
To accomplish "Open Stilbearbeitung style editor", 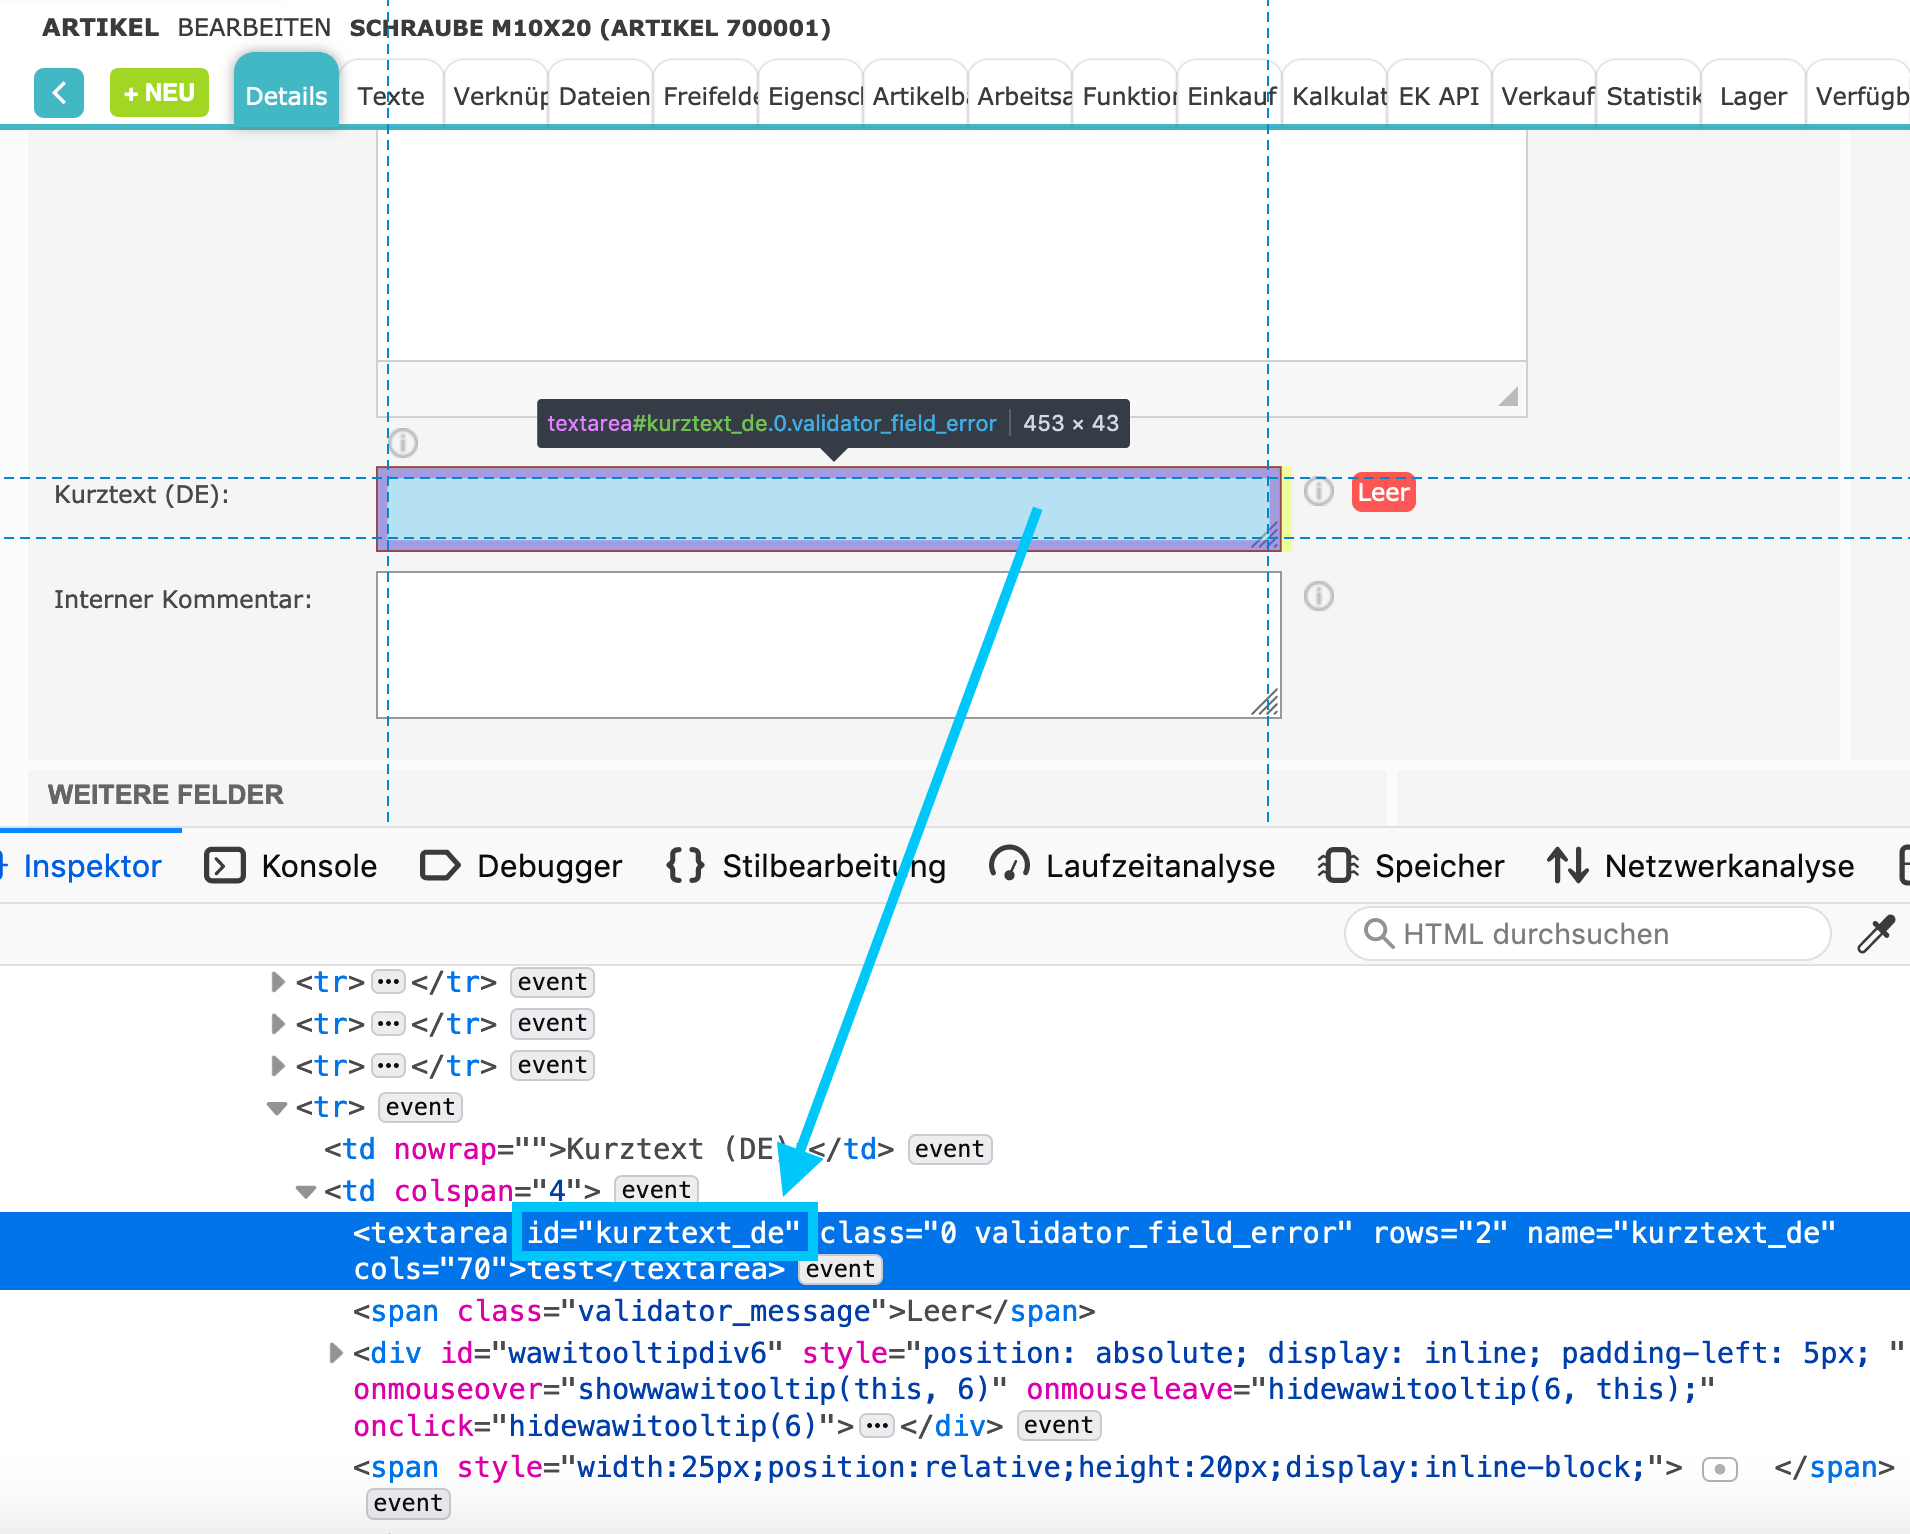I will [806, 866].
